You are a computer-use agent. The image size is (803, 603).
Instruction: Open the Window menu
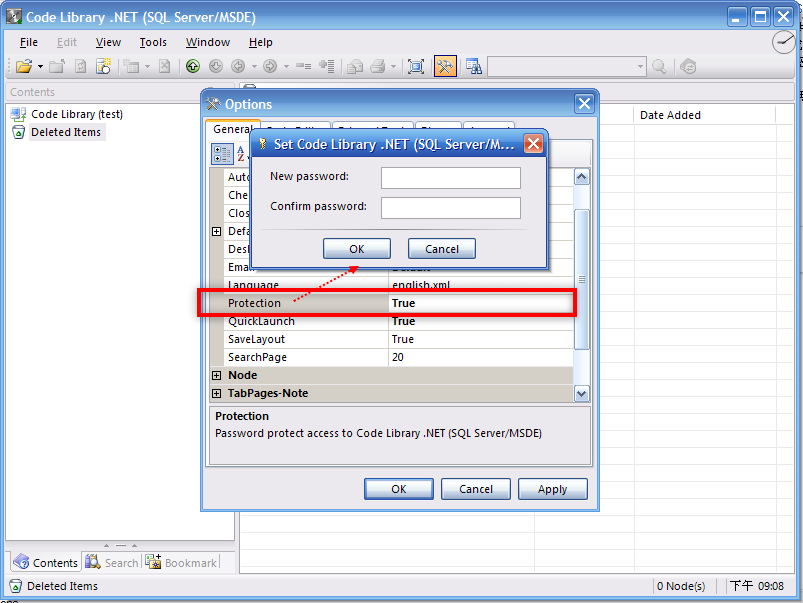(207, 42)
